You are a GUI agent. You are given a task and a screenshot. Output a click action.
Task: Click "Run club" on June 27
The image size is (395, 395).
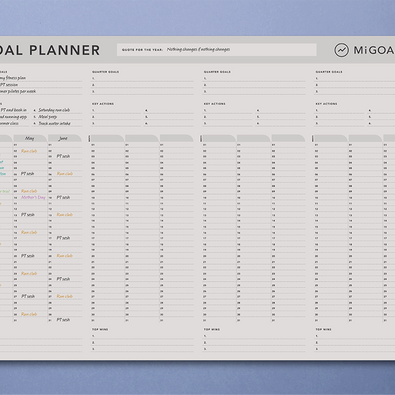coord(65,296)
